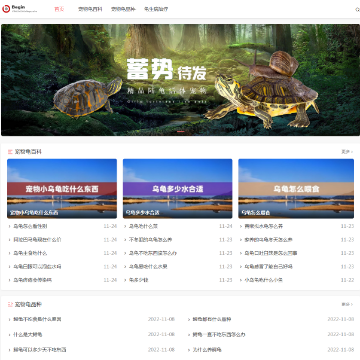Open the article 为什么养鳄龟
The image size is (360, 360).
pyautogui.click(x=207, y=350)
